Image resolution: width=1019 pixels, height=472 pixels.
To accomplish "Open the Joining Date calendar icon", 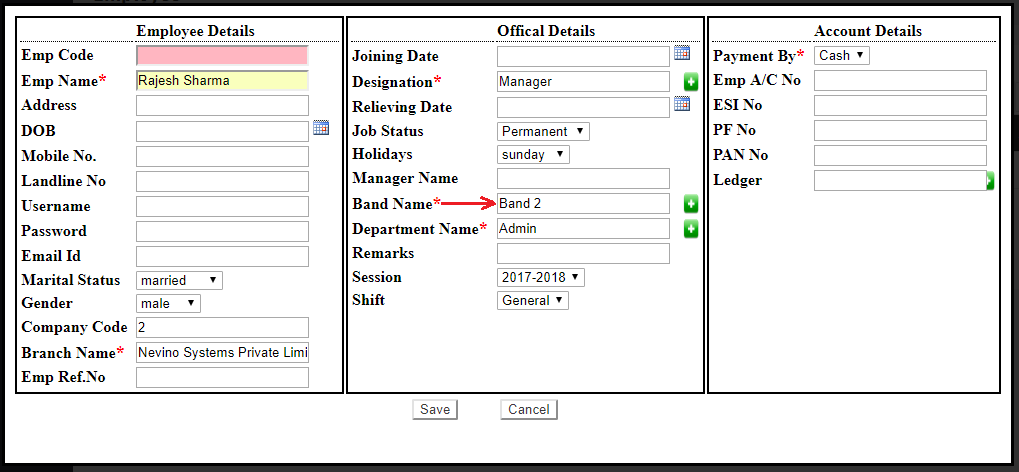I will [682, 54].
